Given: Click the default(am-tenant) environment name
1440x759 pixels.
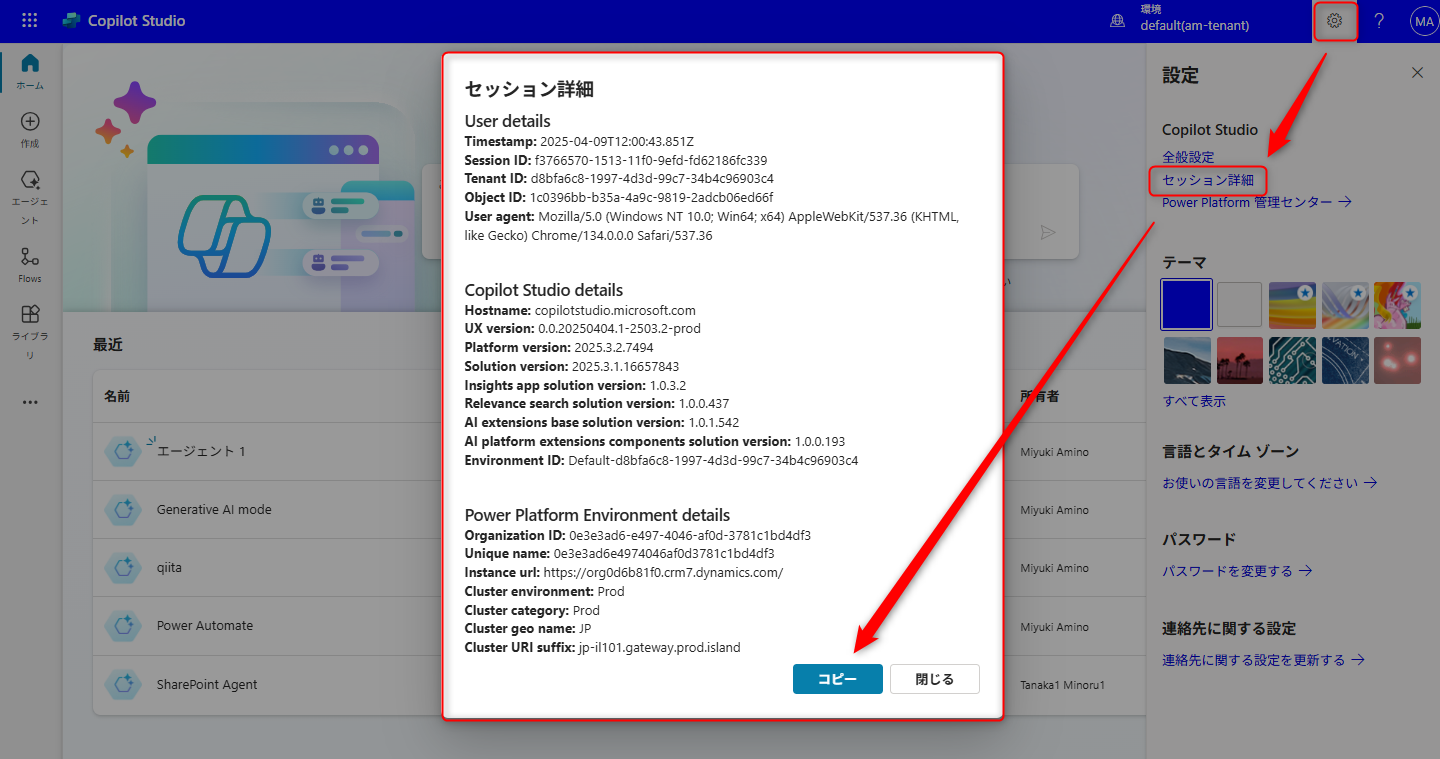Looking at the screenshot, I should (x=1195, y=26).
